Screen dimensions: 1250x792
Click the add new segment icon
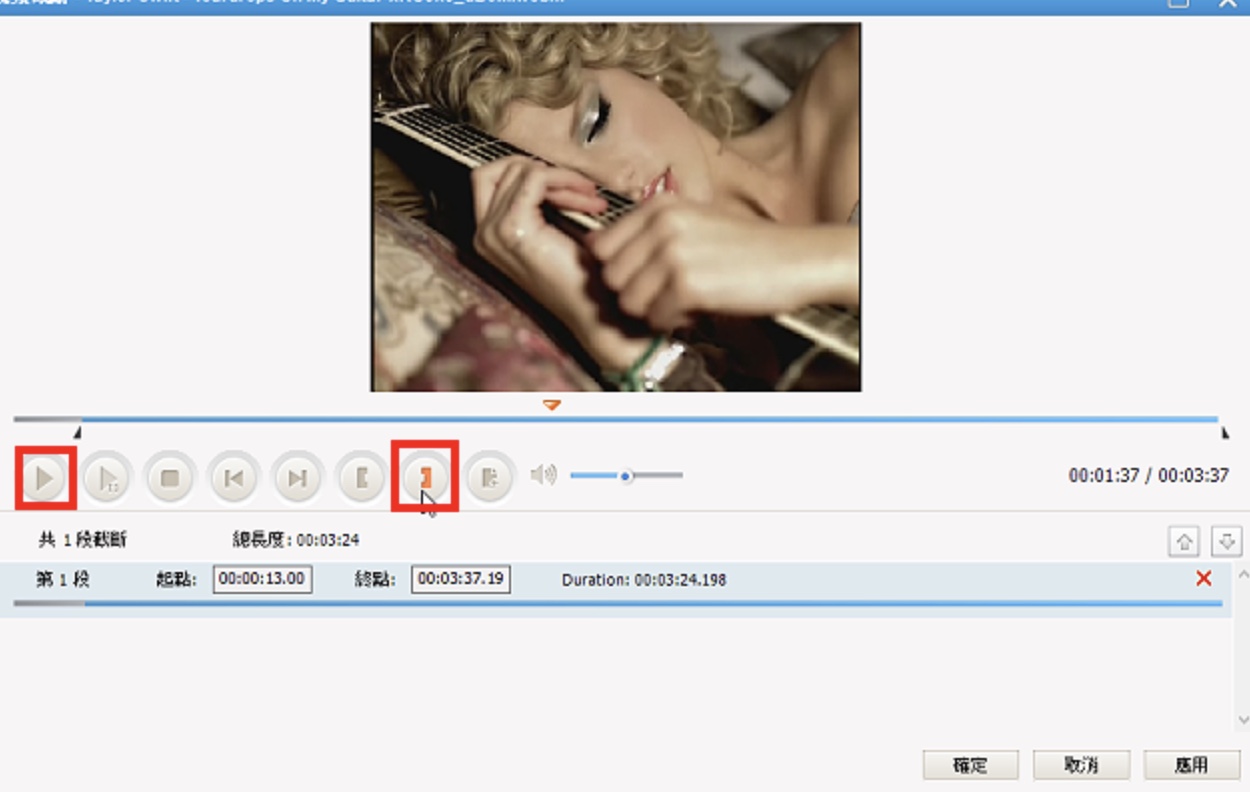pos(489,478)
